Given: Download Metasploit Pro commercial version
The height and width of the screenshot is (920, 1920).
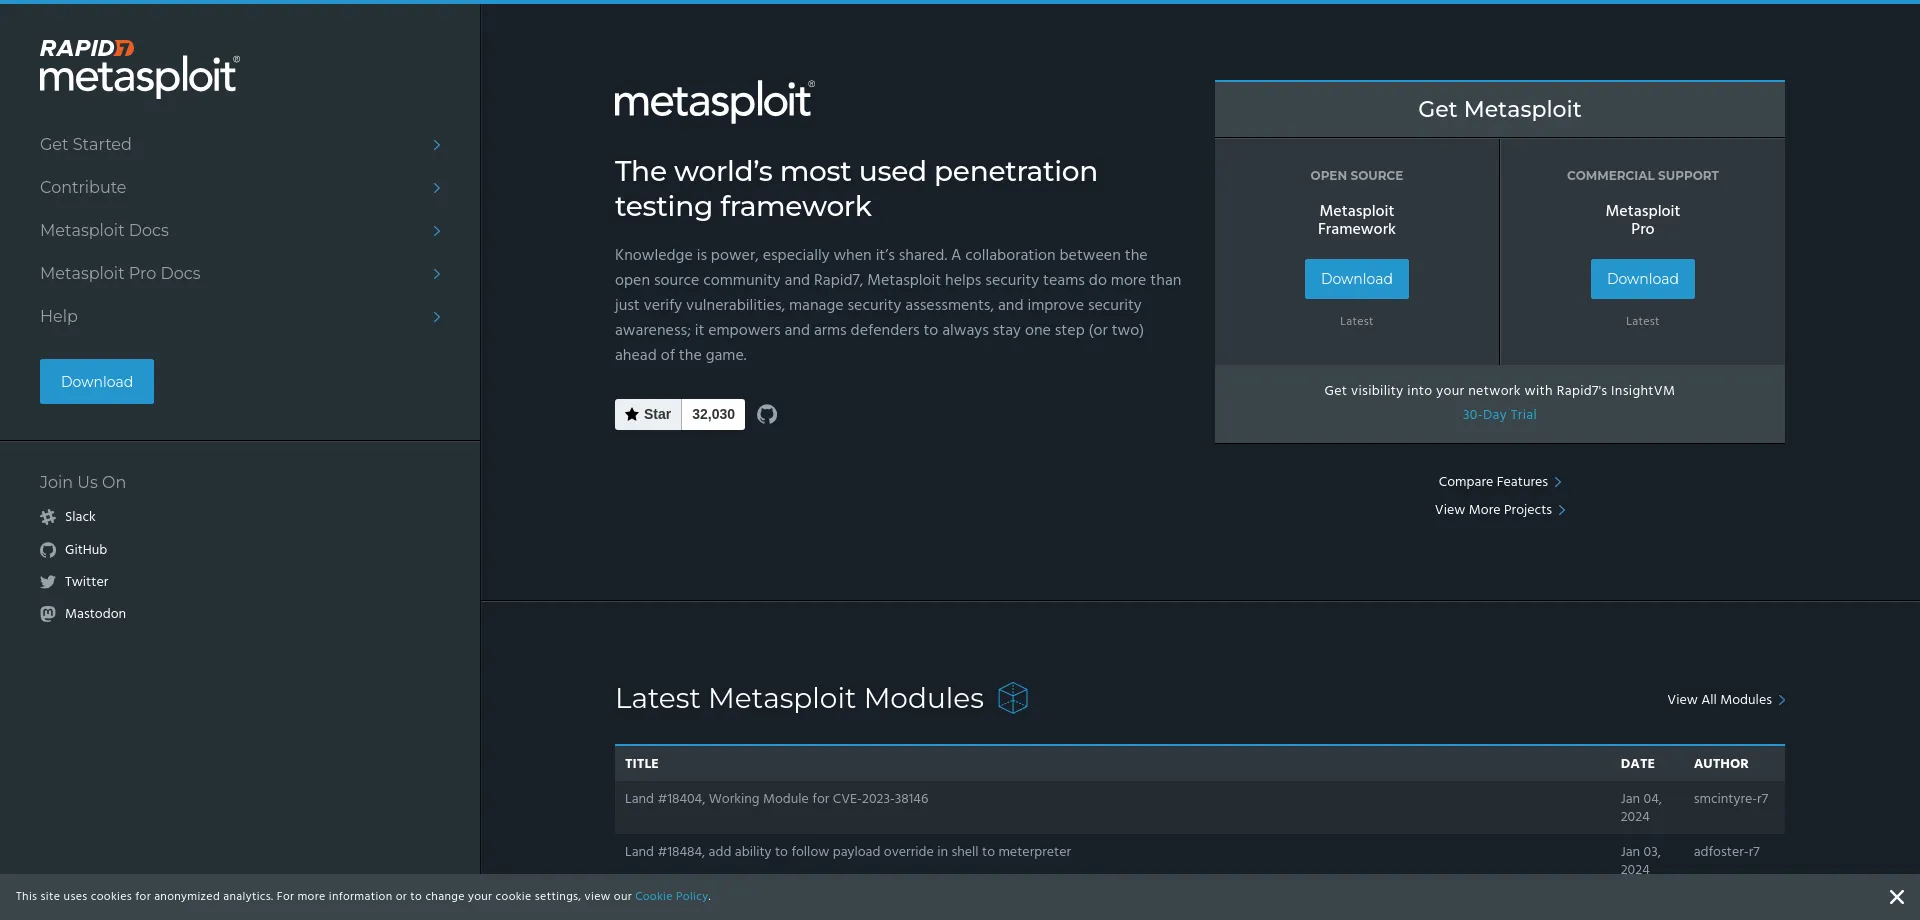Looking at the screenshot, I should 1642,279.
